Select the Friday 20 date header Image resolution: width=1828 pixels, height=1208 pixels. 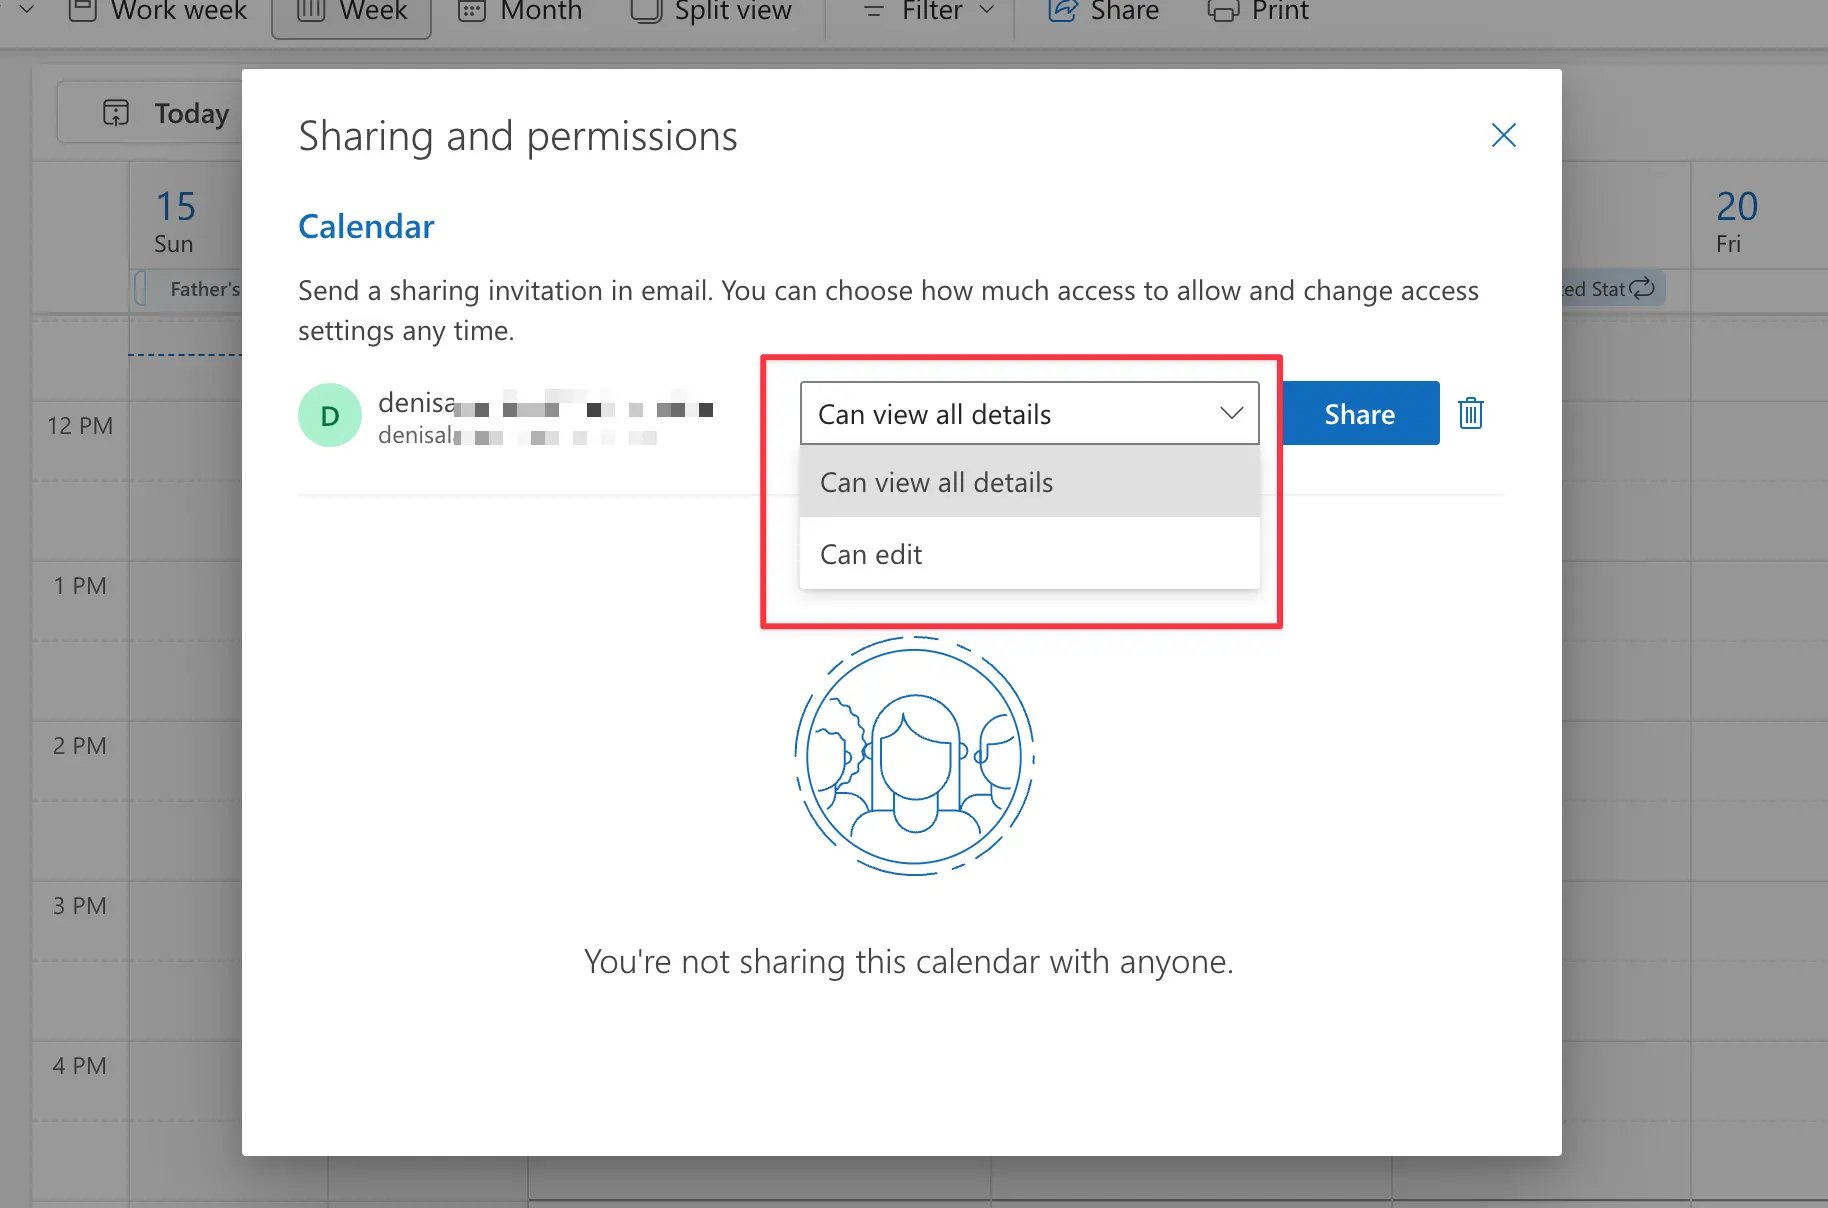(x=1736, y=221)
